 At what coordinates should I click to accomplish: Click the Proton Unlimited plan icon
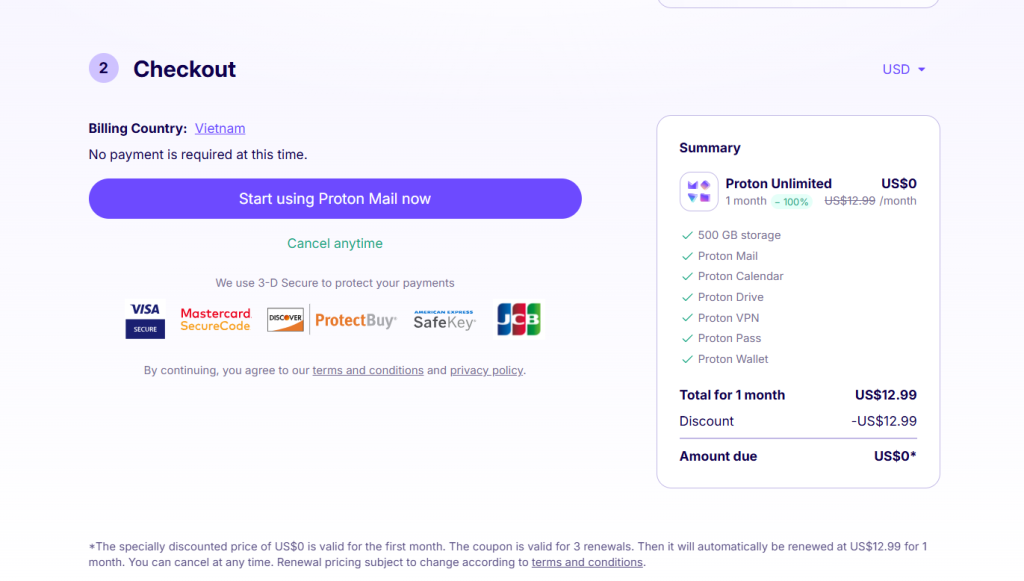pyautogui.click(x=698, y=192)
